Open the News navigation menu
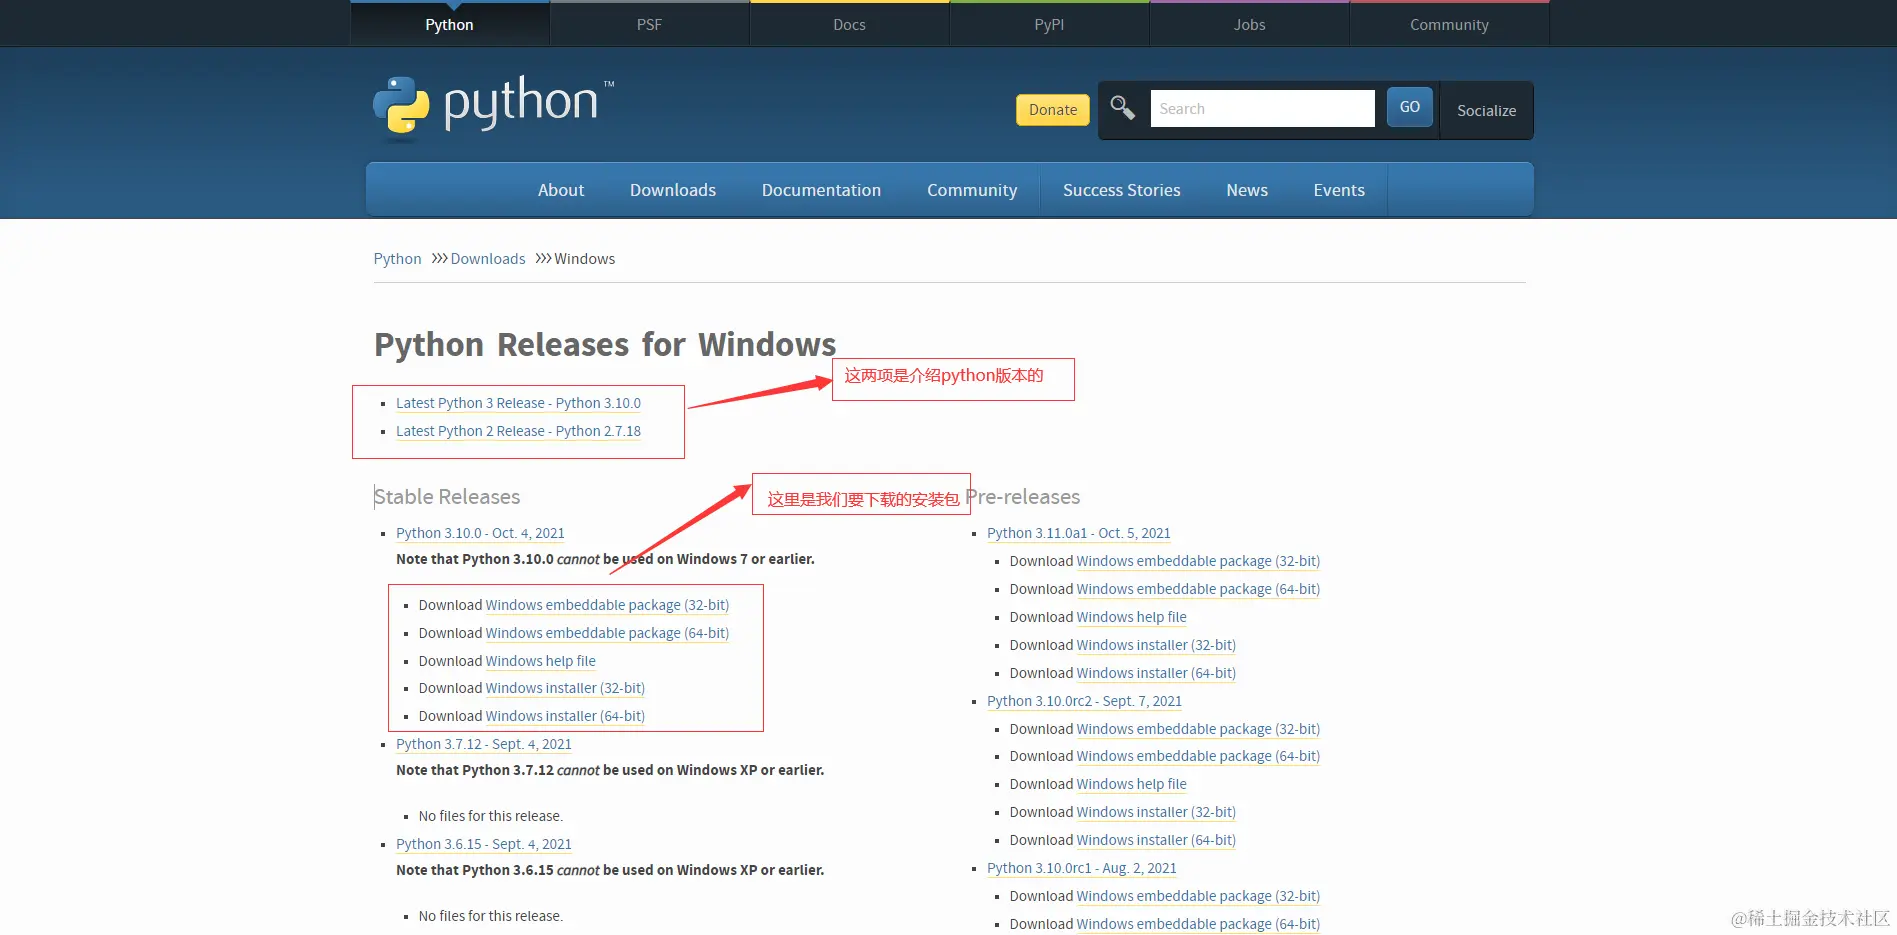The image size is (1897, 935). coord(1247,190)
